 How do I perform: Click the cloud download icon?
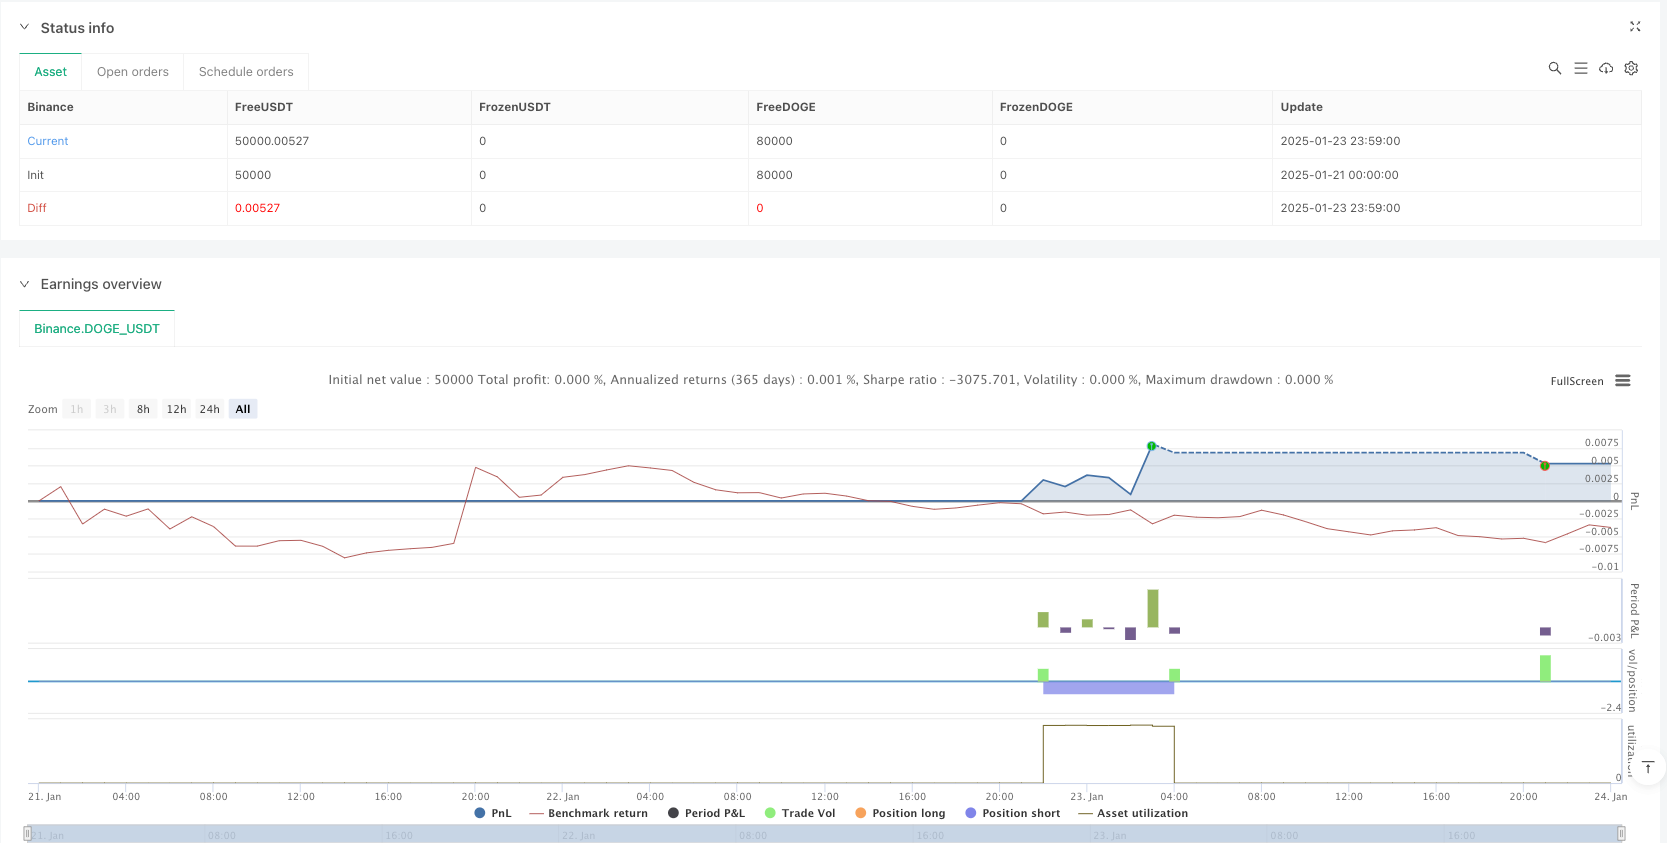click(x=1606, y=68)
